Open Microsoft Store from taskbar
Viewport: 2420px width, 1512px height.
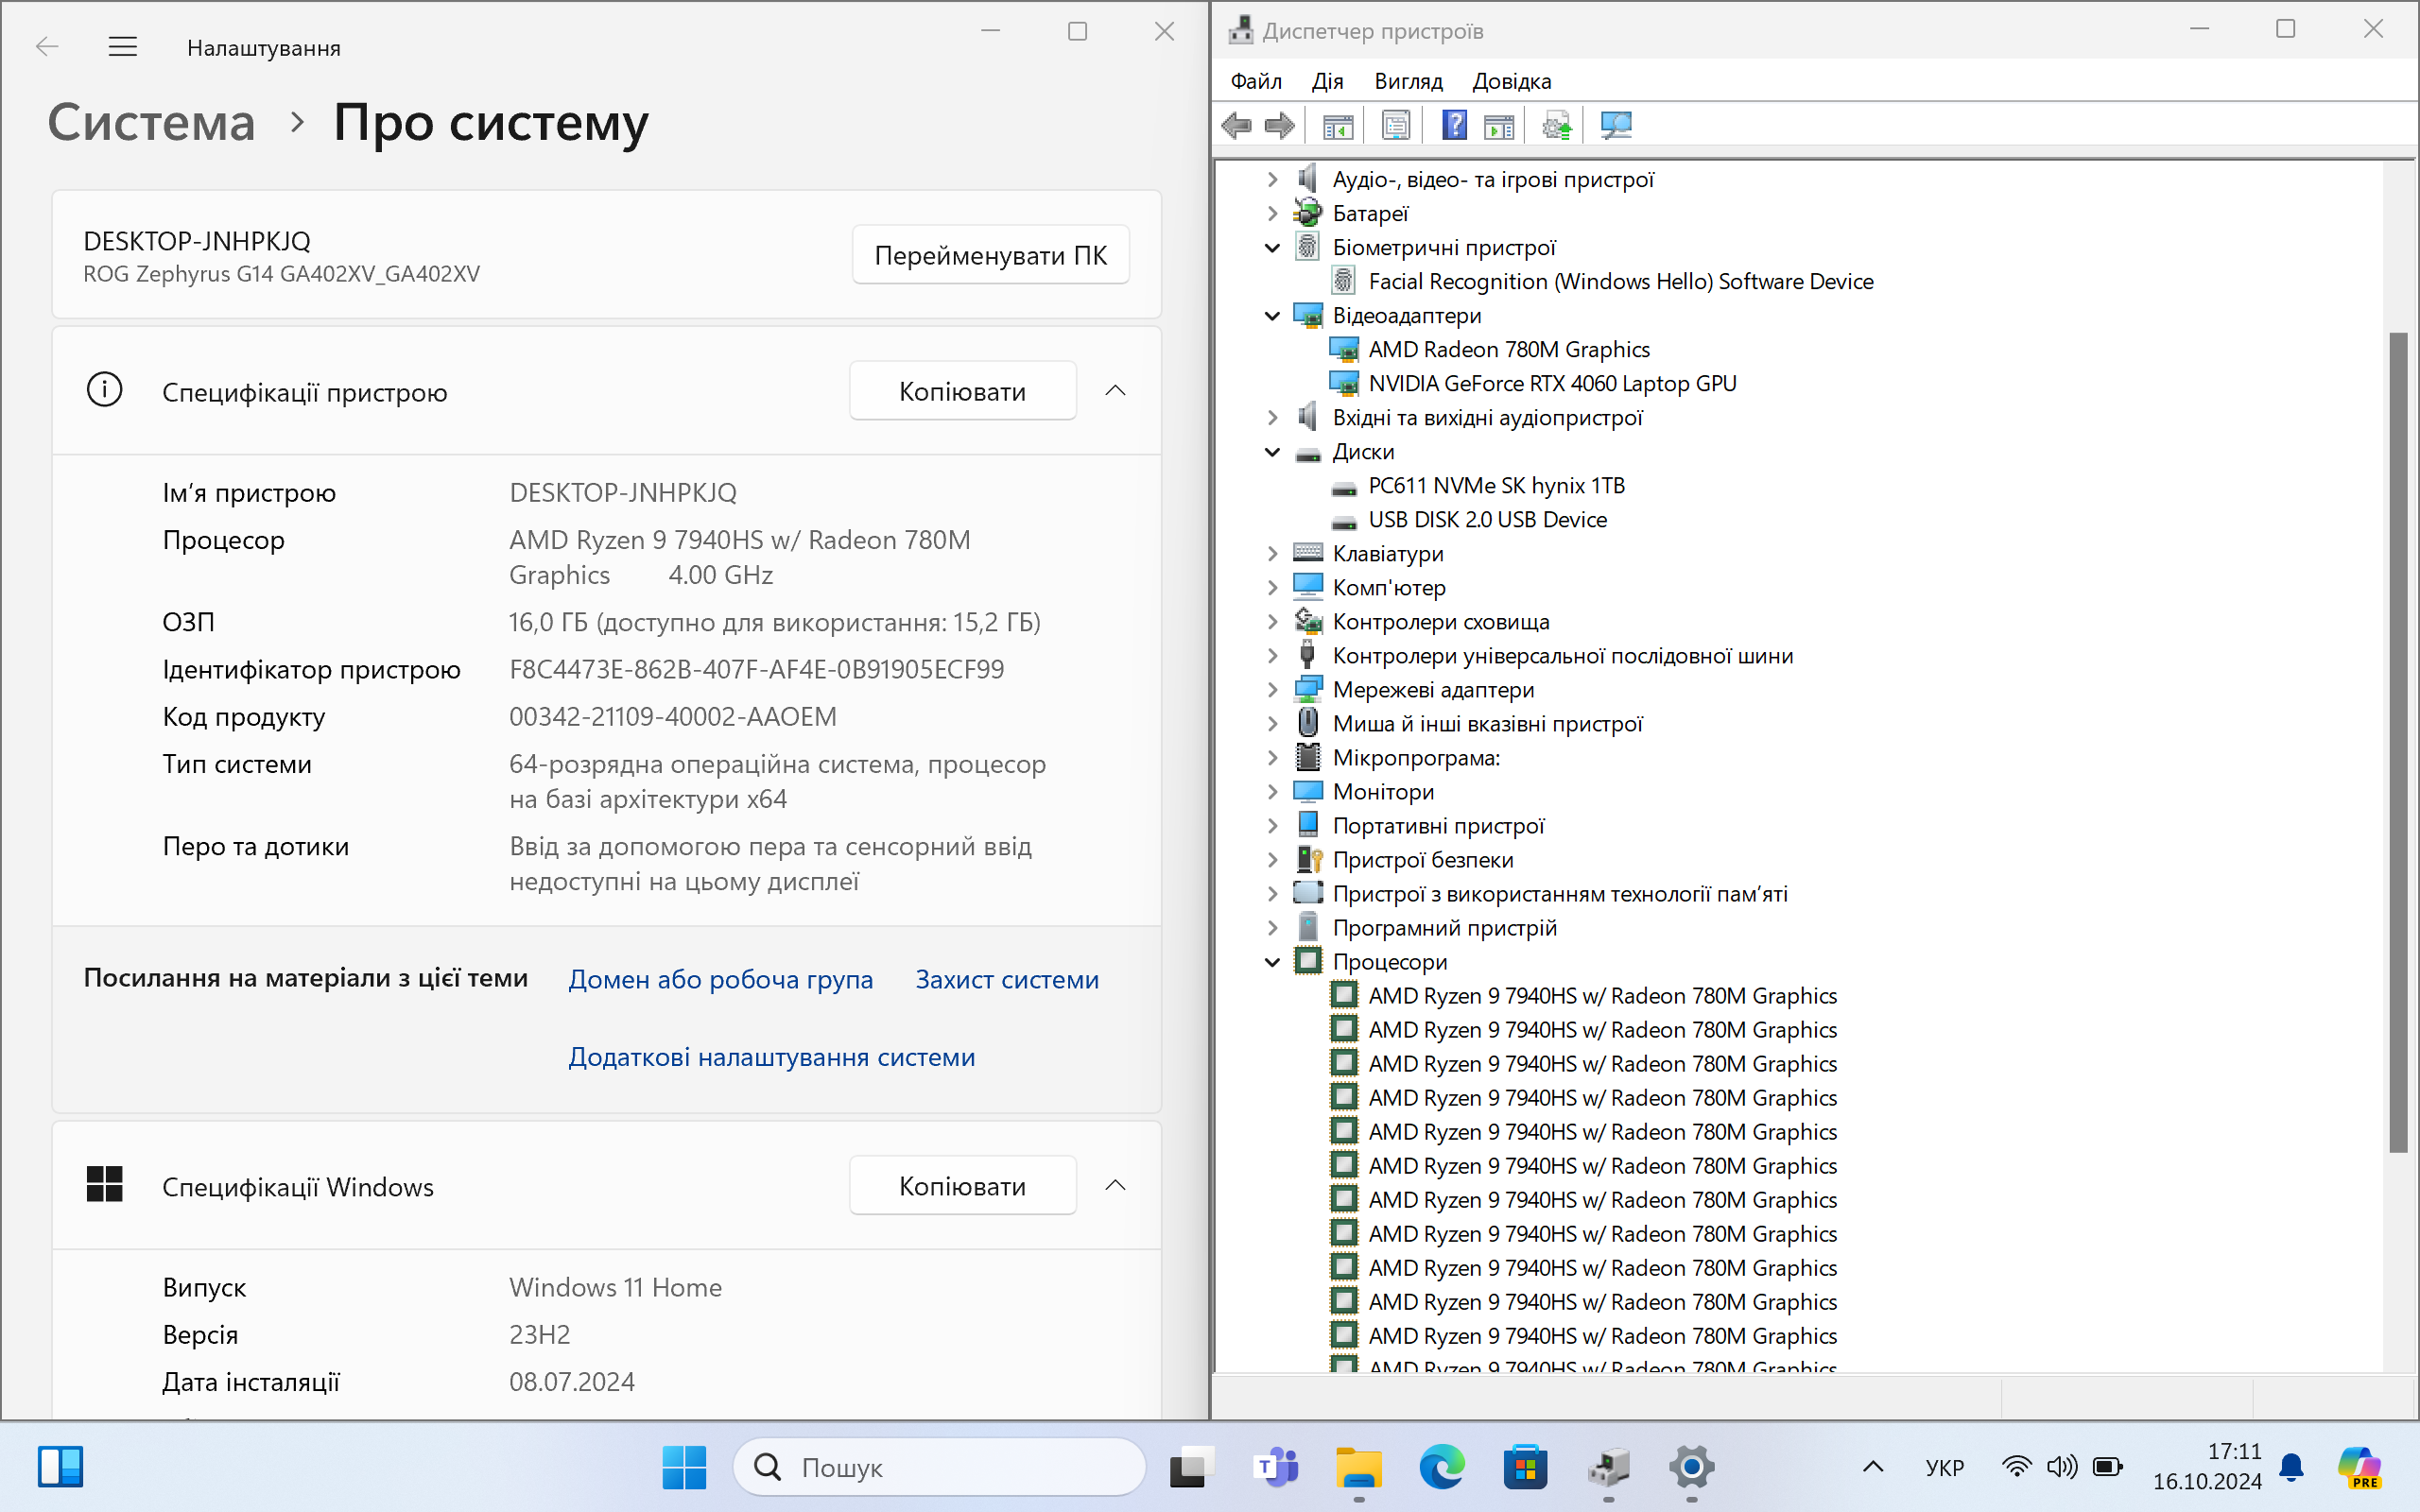click(1525, 1467)
